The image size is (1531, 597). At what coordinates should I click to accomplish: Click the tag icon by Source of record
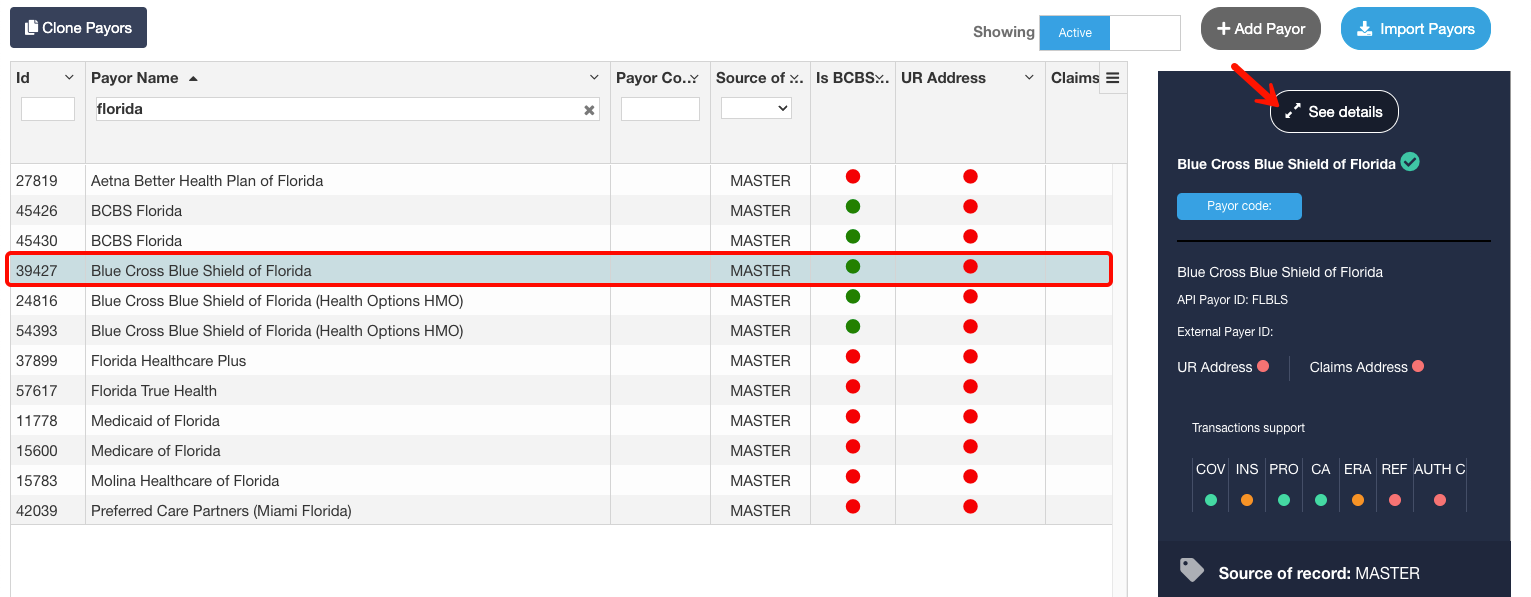pos(1191,571)
